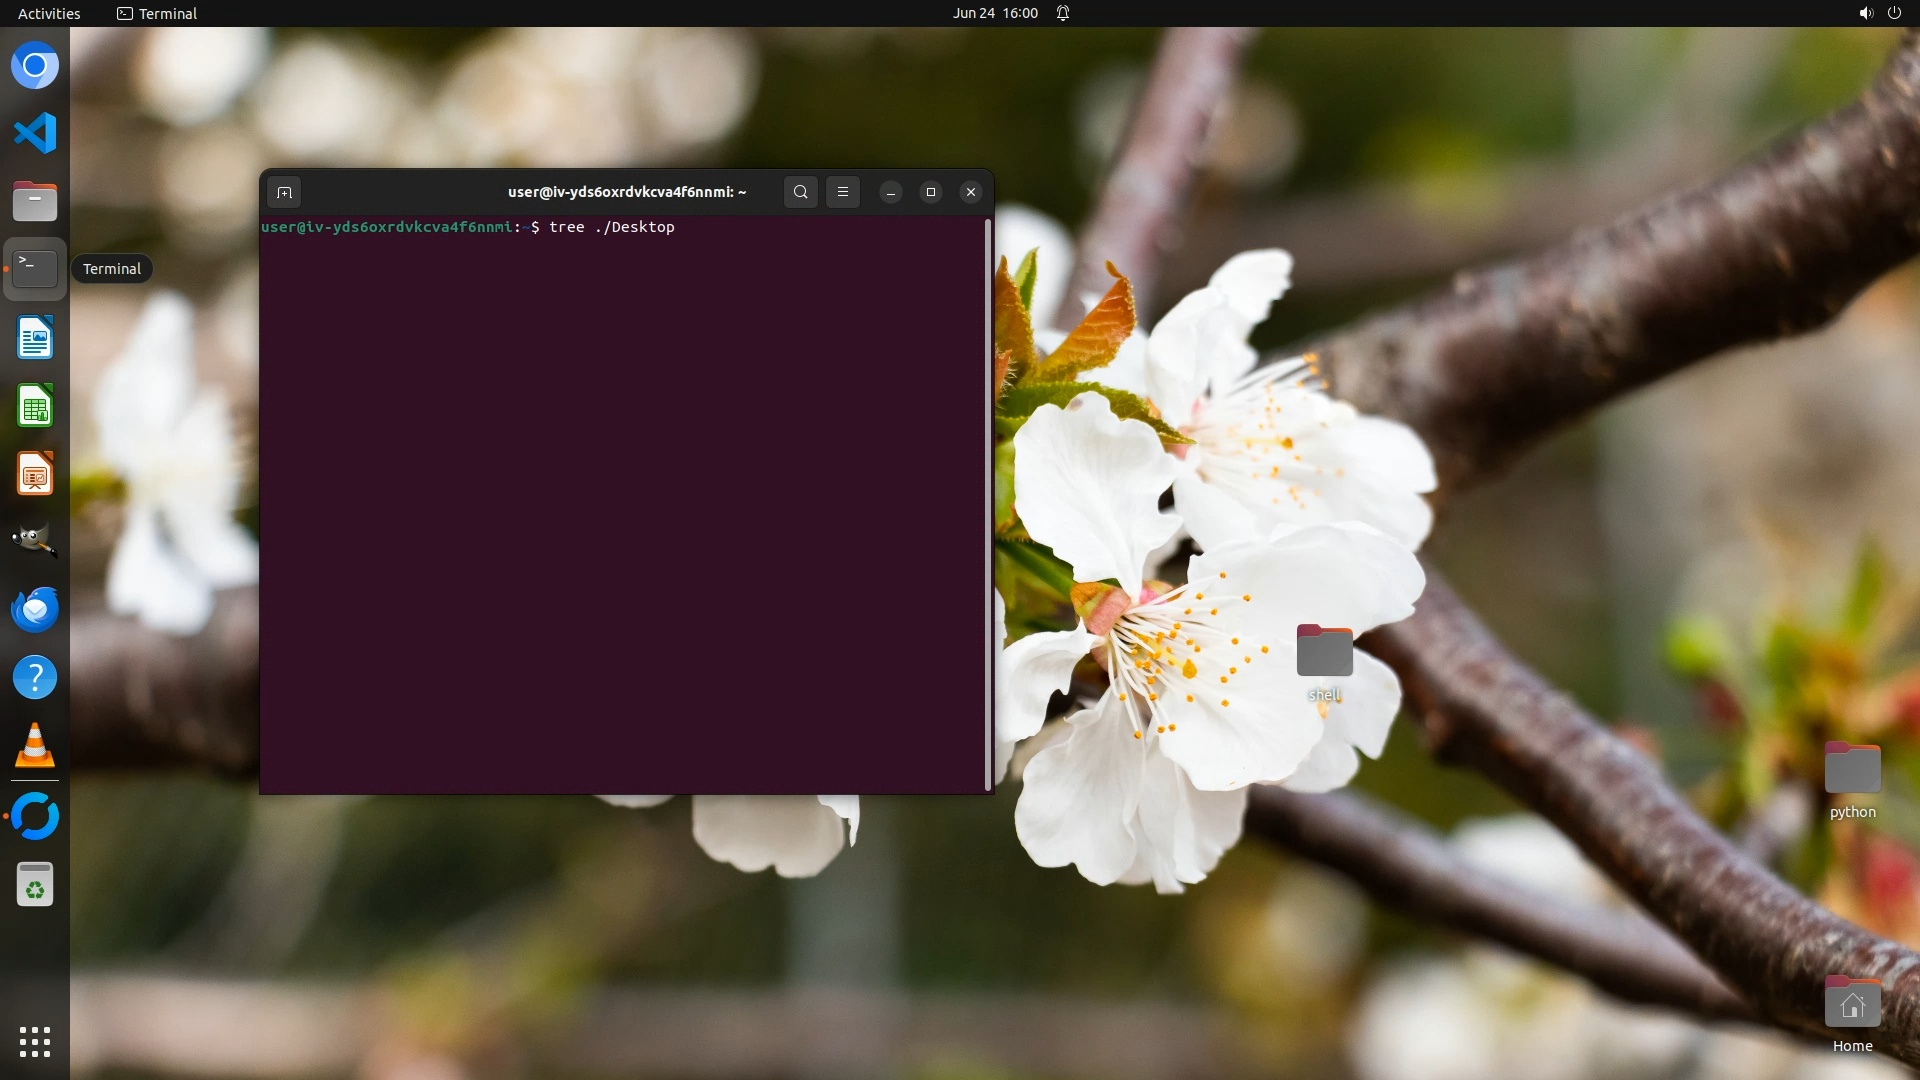Viewport: 1920px width, 1080px height.
Task: Open LibreOffice Calc from dock
Action: click(x=35, y=406)
